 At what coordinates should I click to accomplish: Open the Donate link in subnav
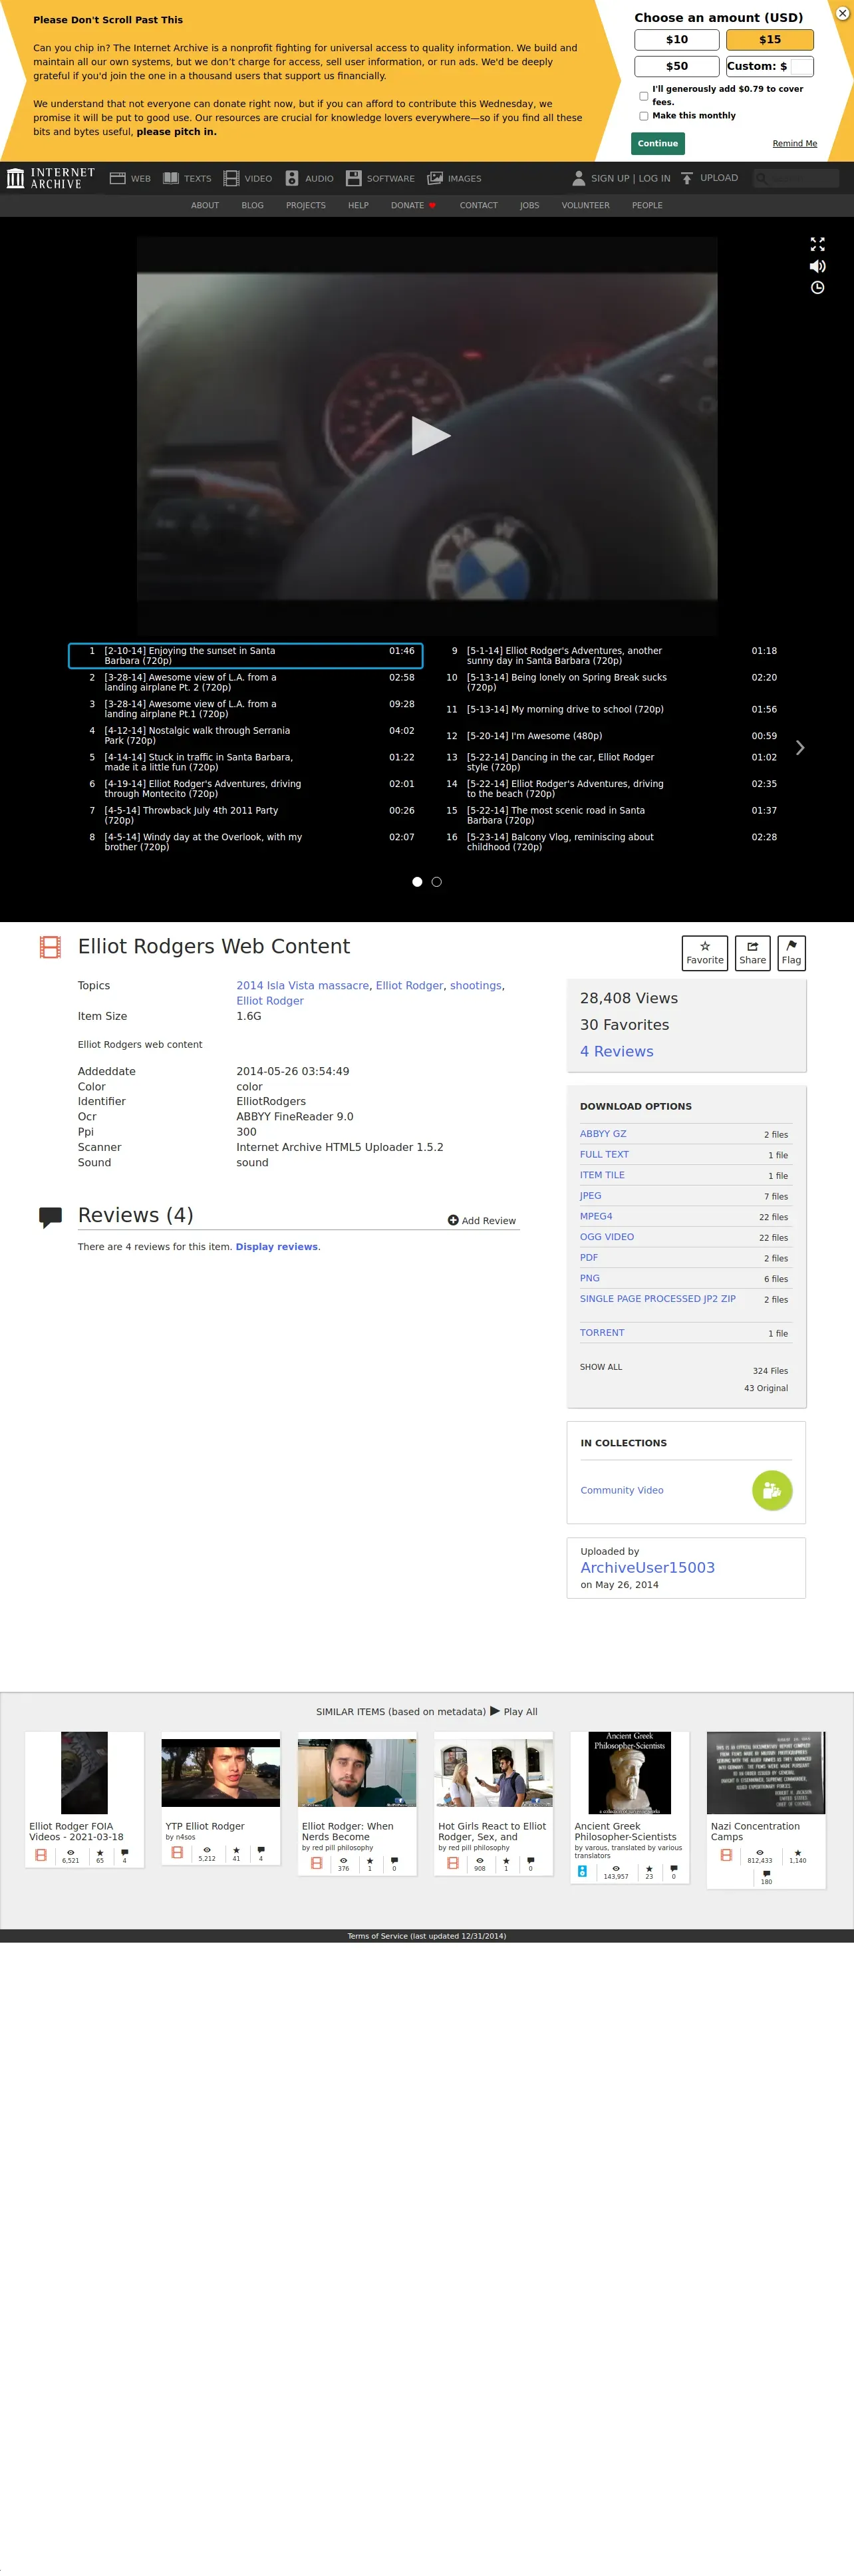click(x=413, y=206)
